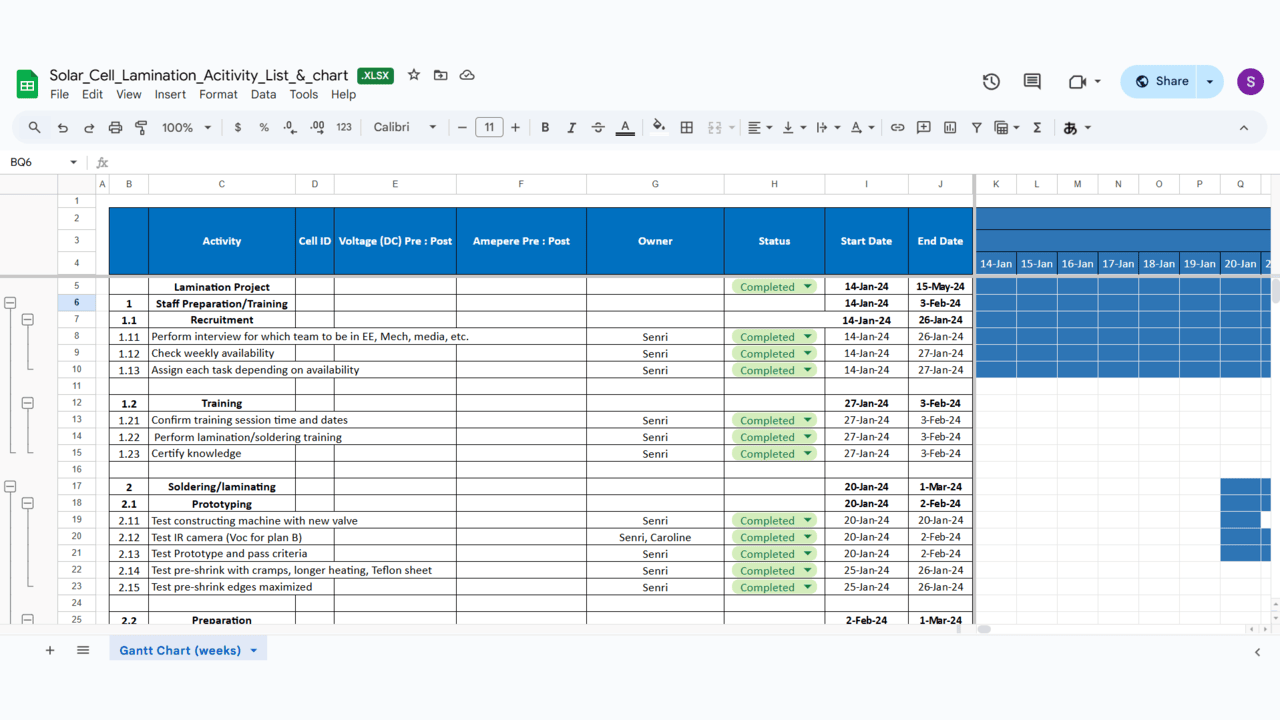The height and width of the screenshot is (720, 1280).
Task: Click the print icon in toolbar
Action: tap(115, 128)
